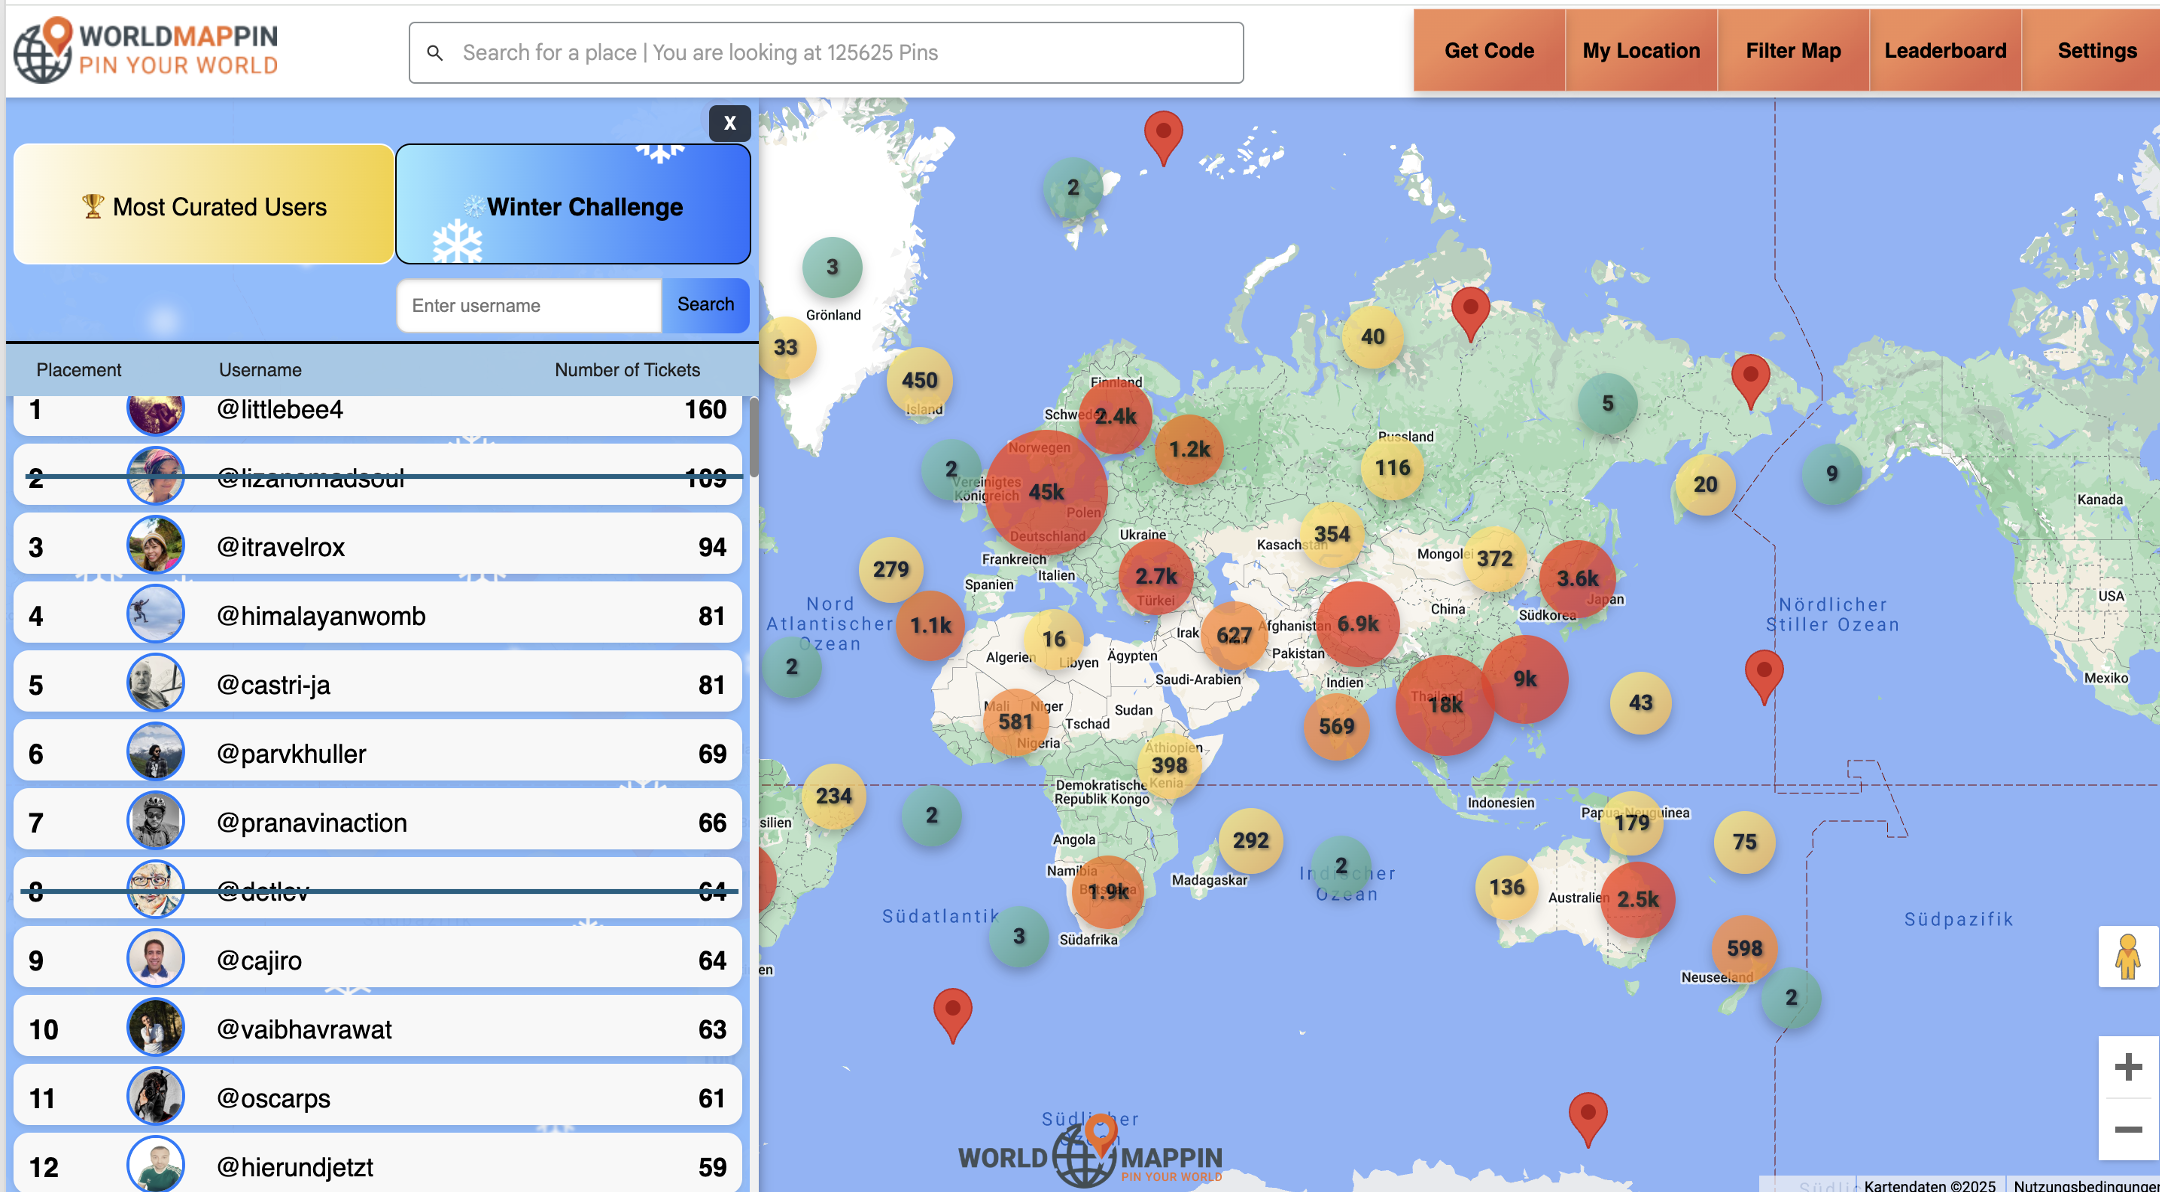Click @hierundjetzt username

[295, 1168]
